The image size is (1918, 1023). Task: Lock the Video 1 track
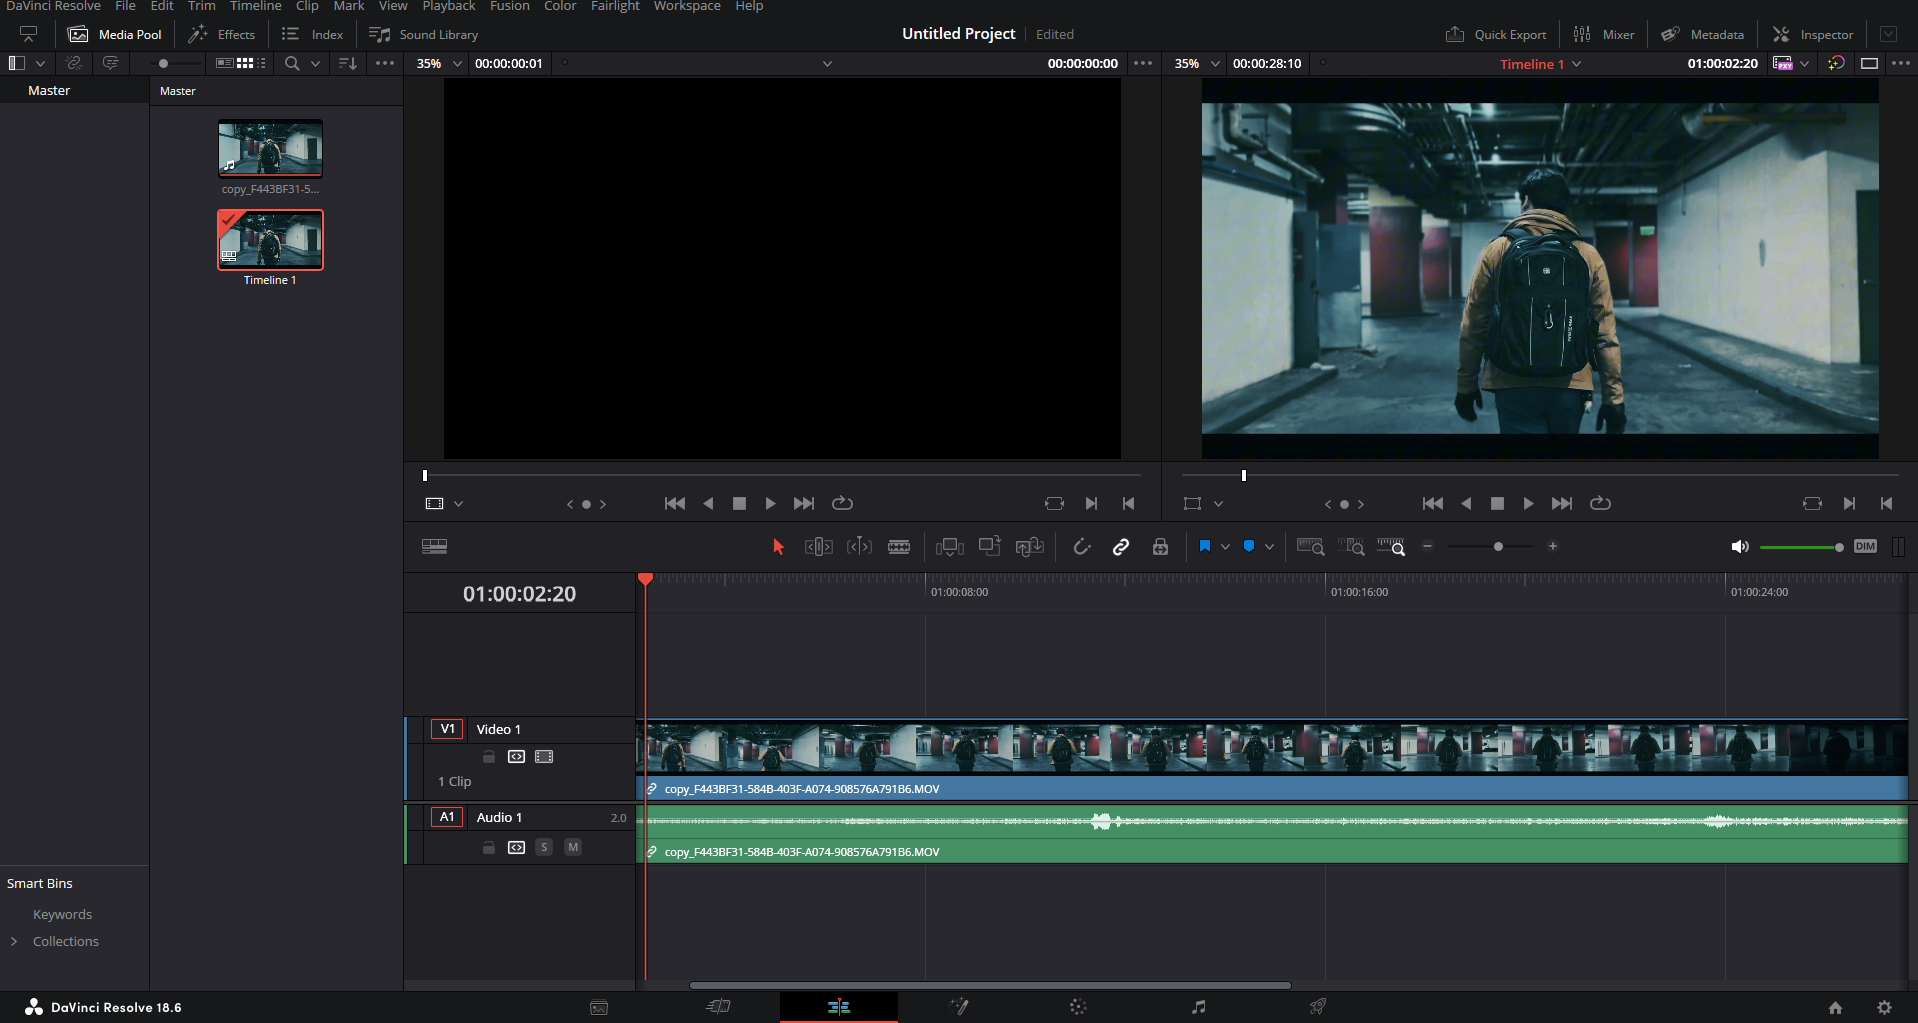coord(489,756)
